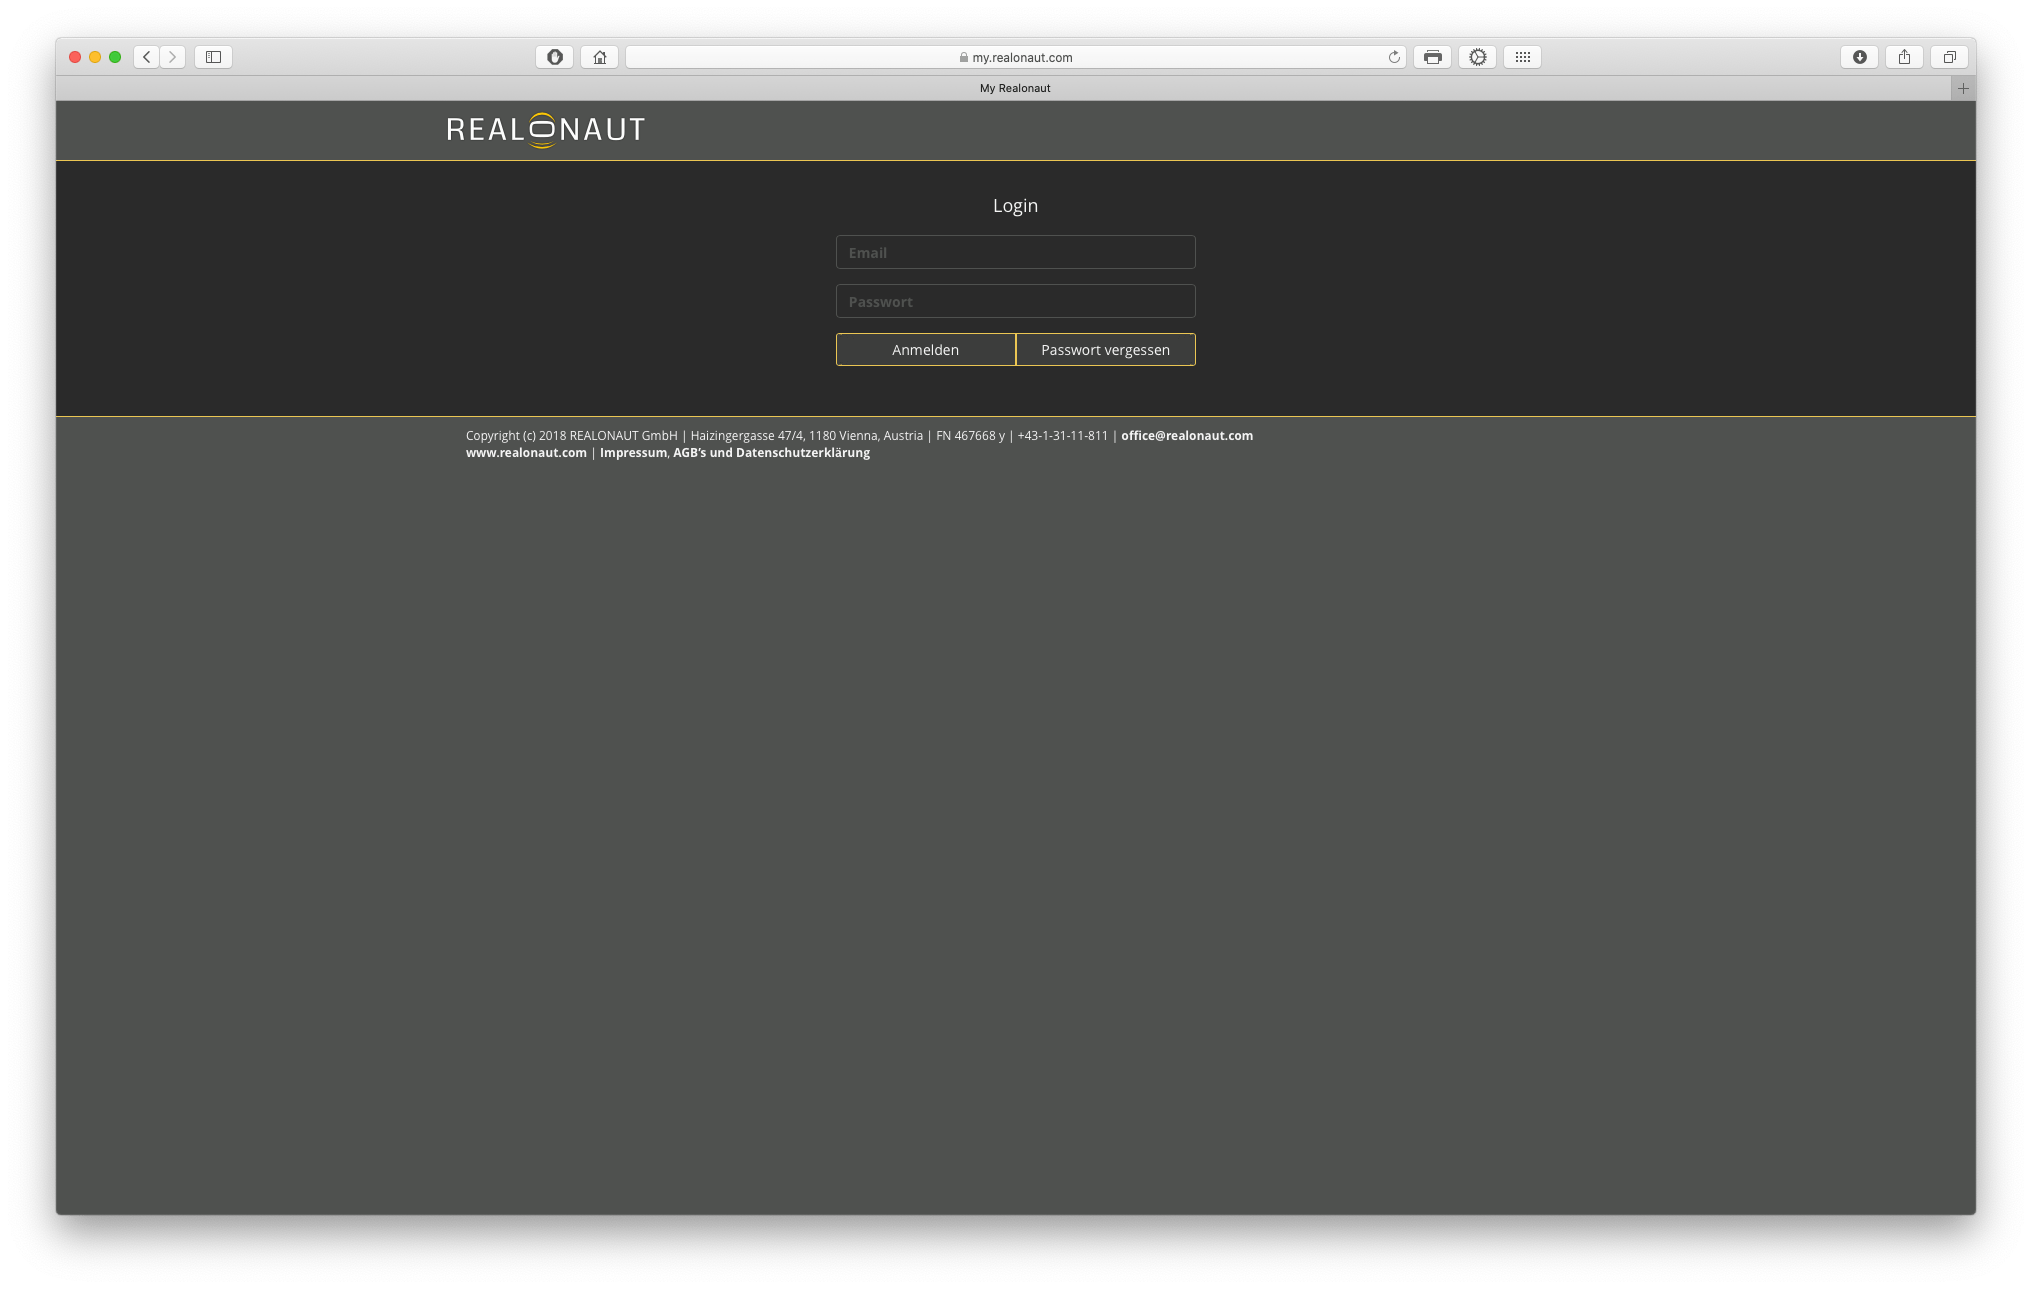Click the Safari forward arrow

pyautogui.click(x=173, y=57)
